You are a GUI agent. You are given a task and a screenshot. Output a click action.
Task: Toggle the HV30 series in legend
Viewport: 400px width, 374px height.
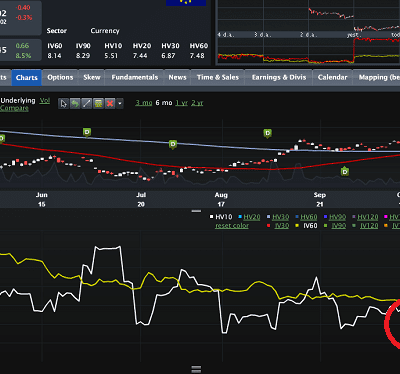[281, 217]
